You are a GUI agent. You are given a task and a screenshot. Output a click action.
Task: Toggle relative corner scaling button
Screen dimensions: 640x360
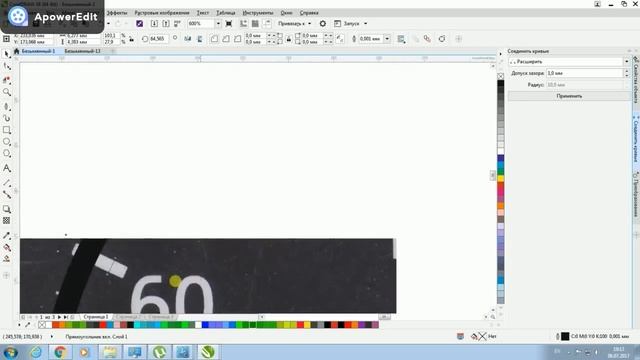click(340, 39)
